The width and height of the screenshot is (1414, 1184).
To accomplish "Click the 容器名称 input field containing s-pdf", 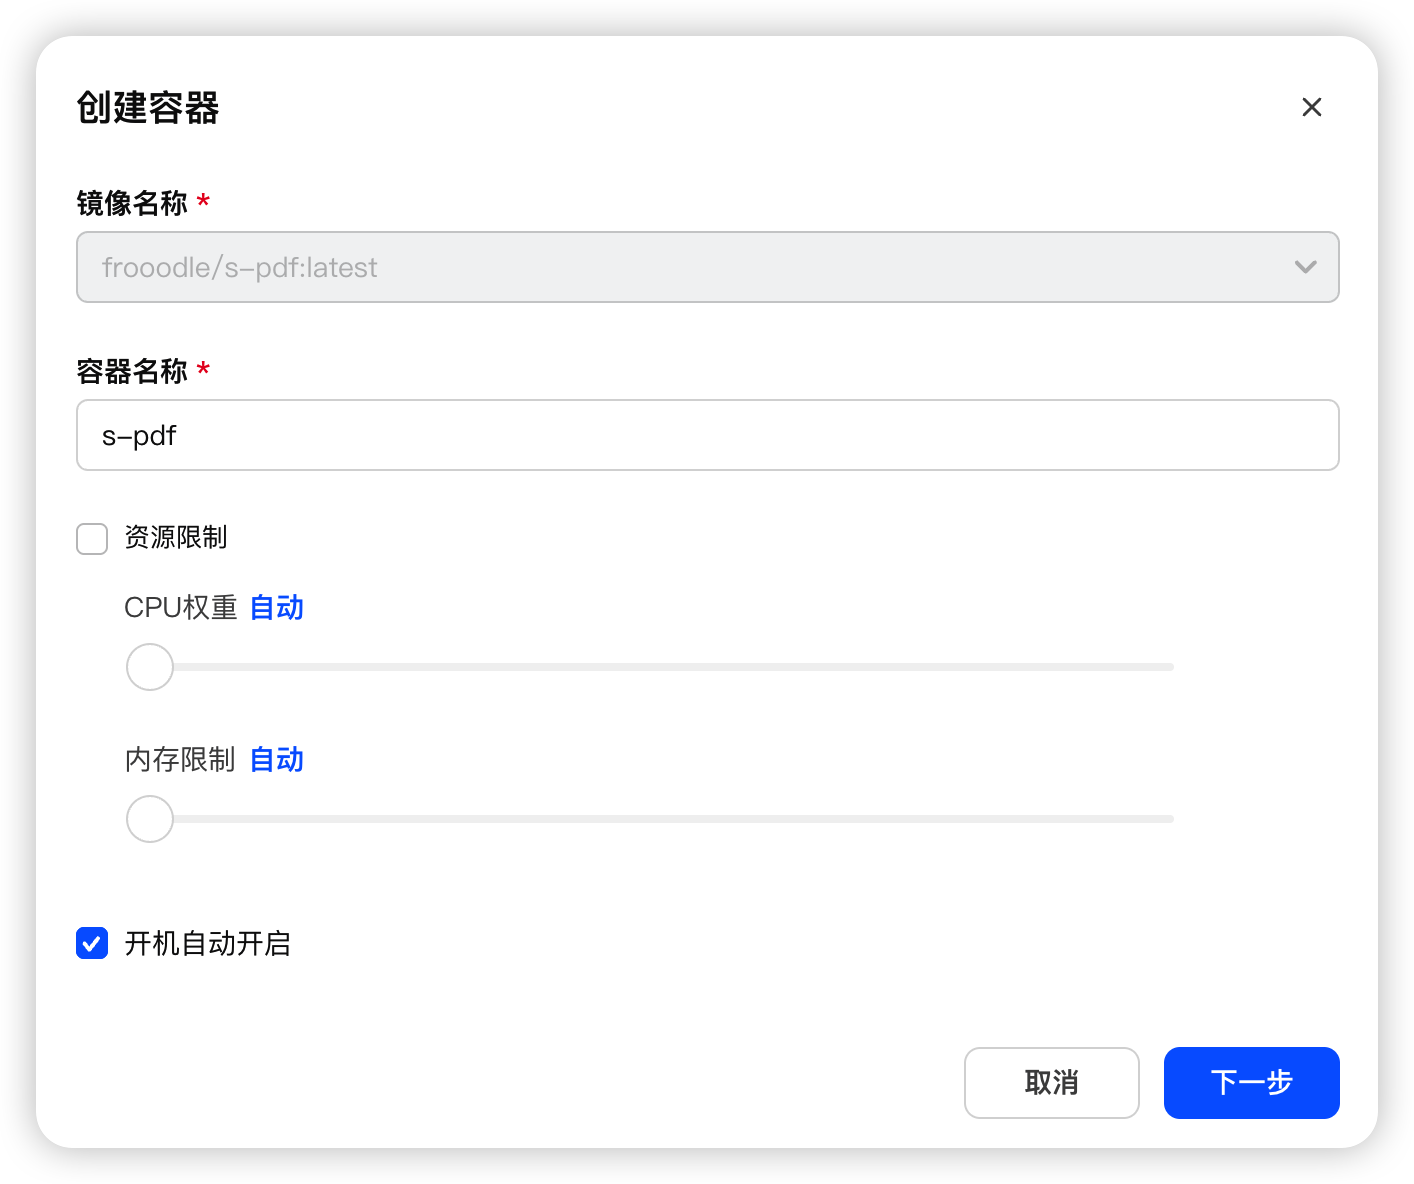I will 707,435.
